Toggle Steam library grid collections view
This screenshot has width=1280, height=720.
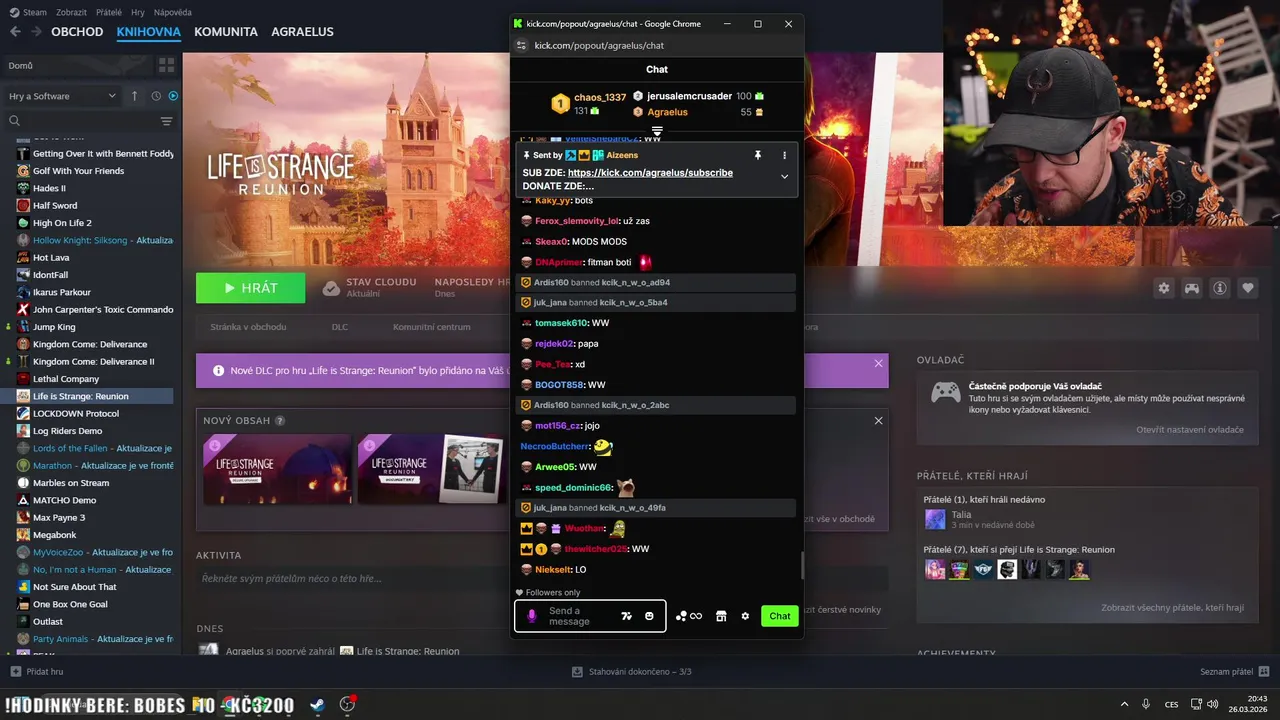166,65
